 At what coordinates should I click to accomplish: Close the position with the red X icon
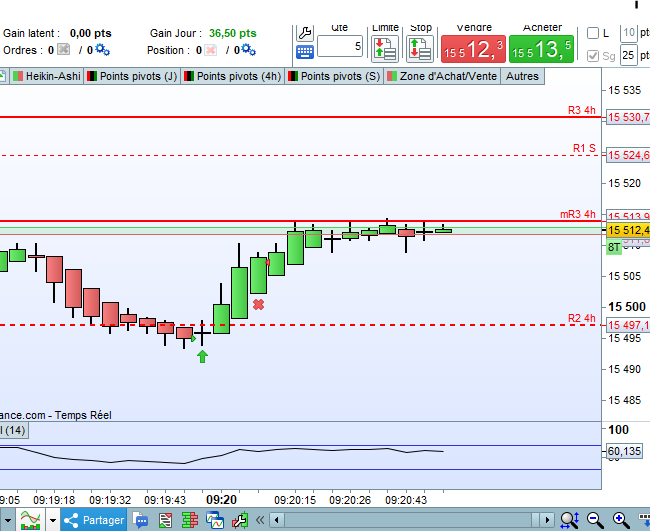211,50
